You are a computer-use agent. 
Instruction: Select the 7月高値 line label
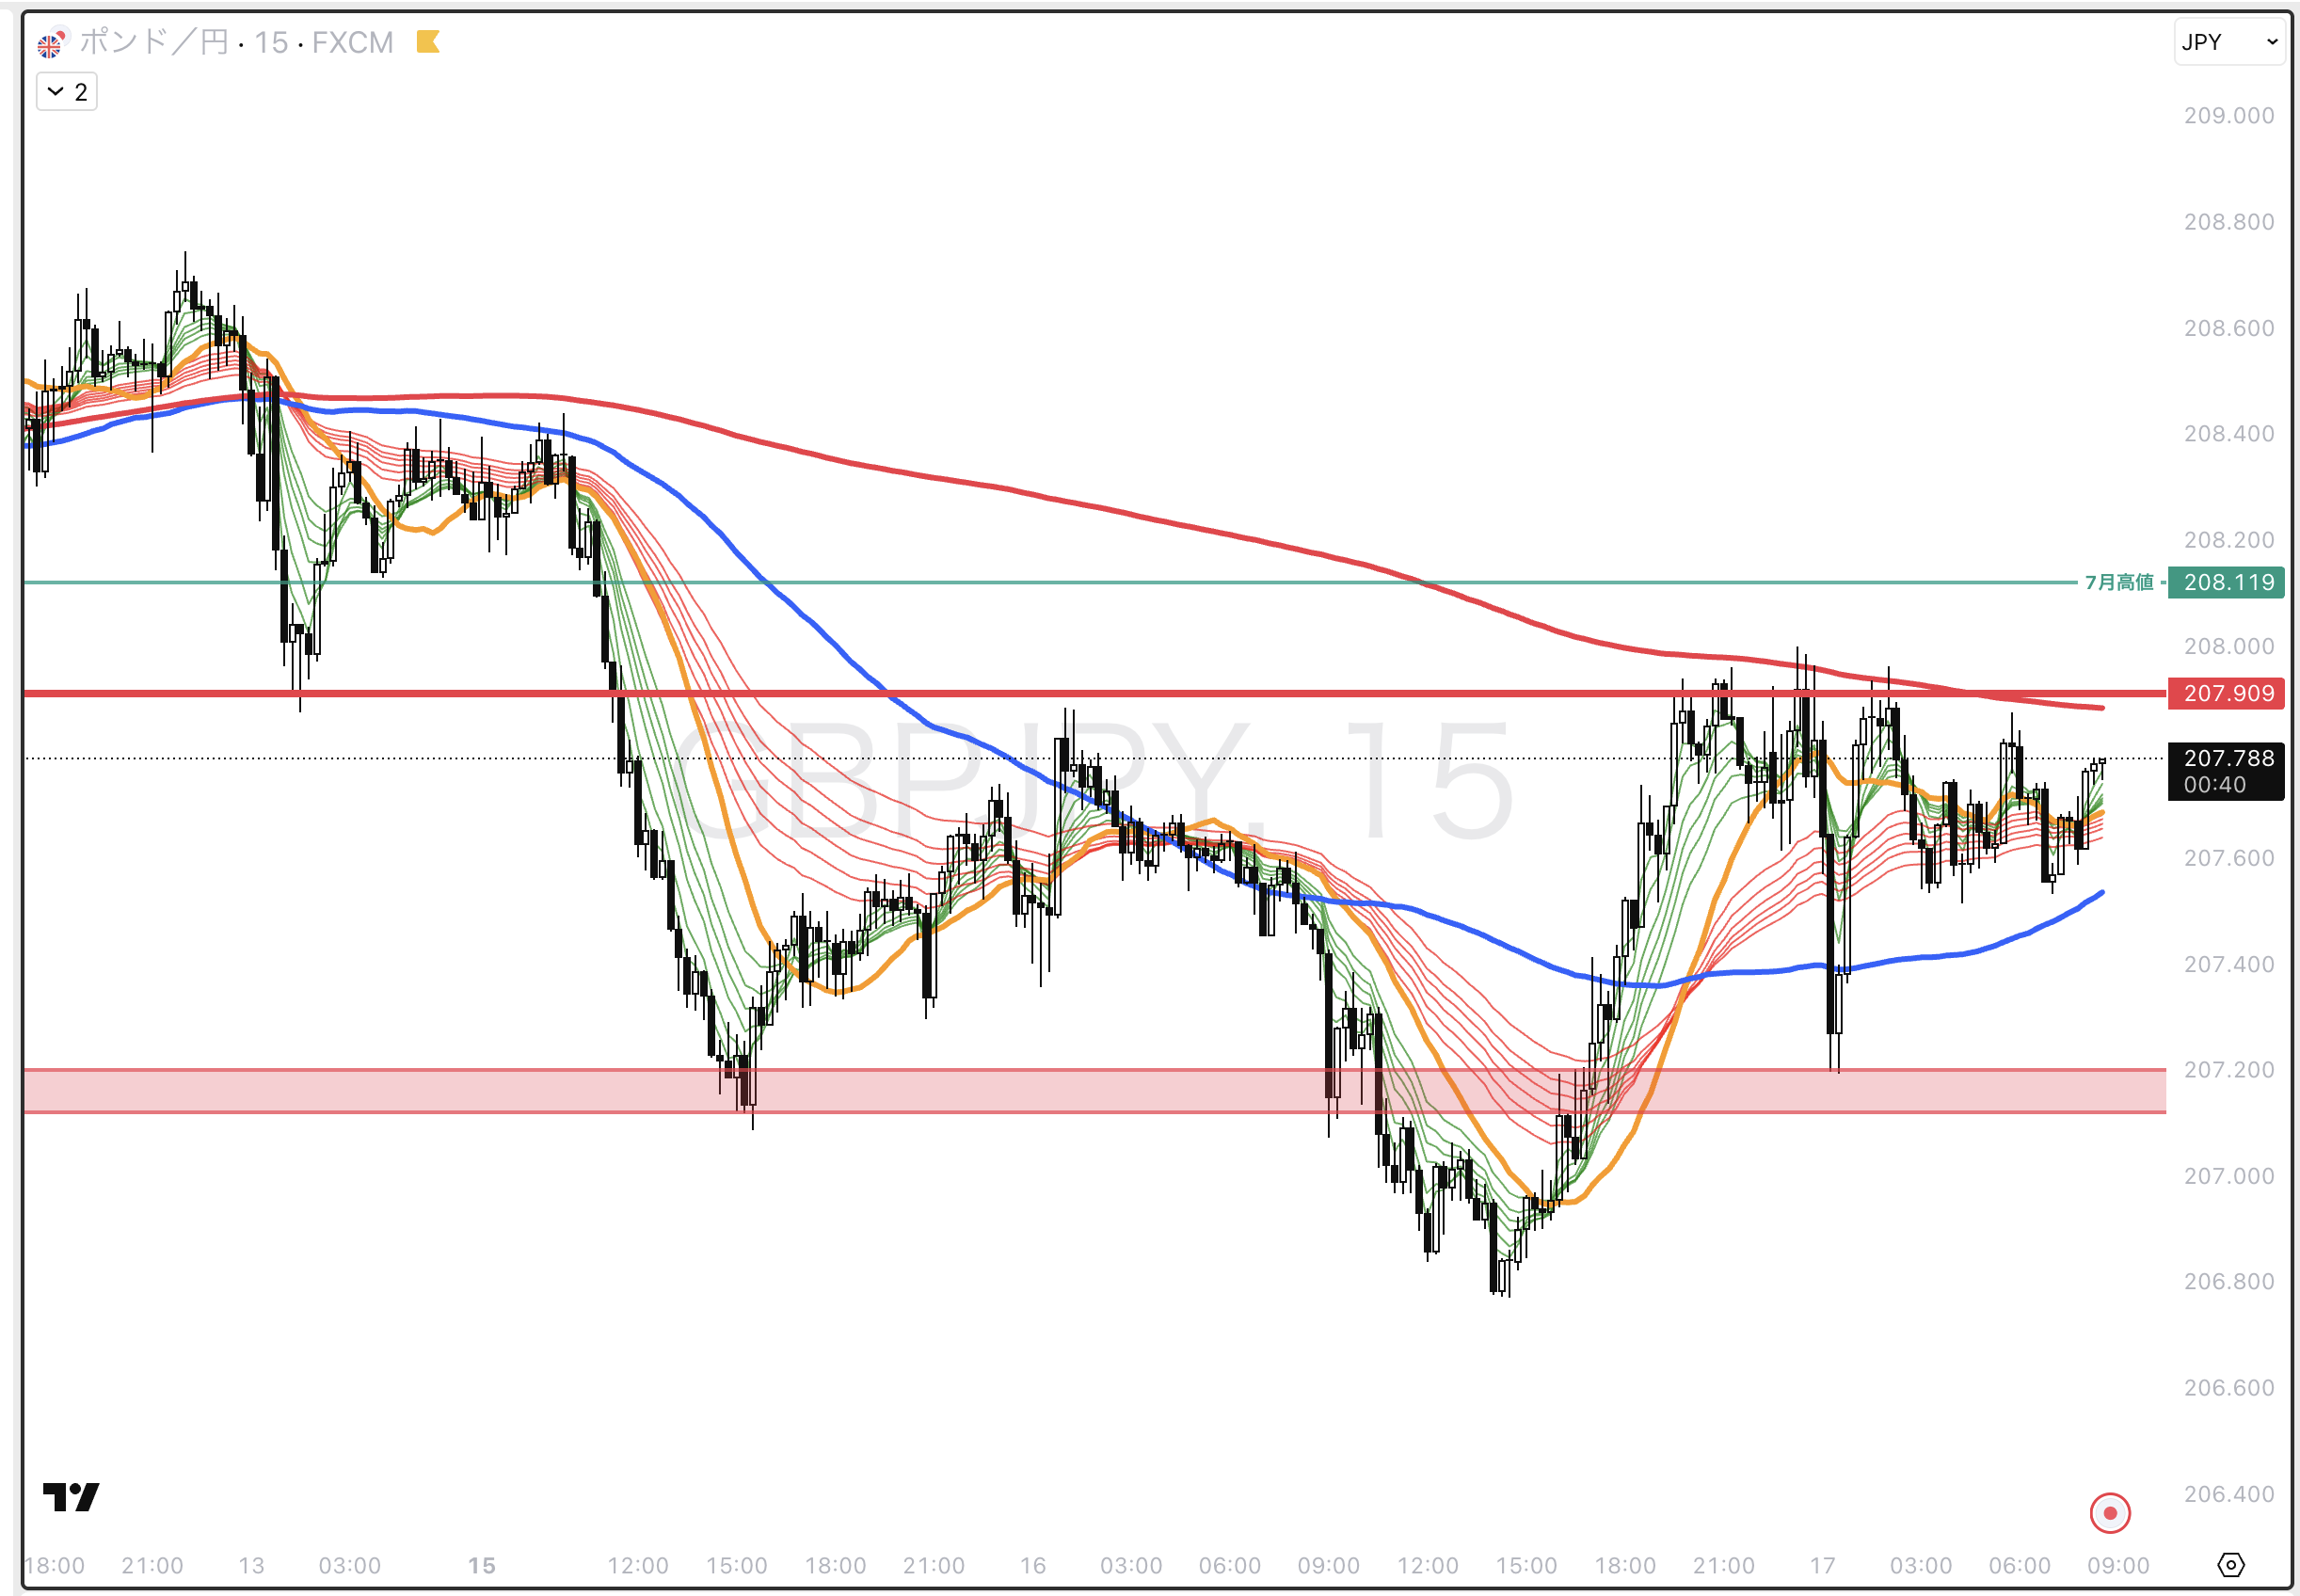pyautogui.click(x=2118, y=583)
